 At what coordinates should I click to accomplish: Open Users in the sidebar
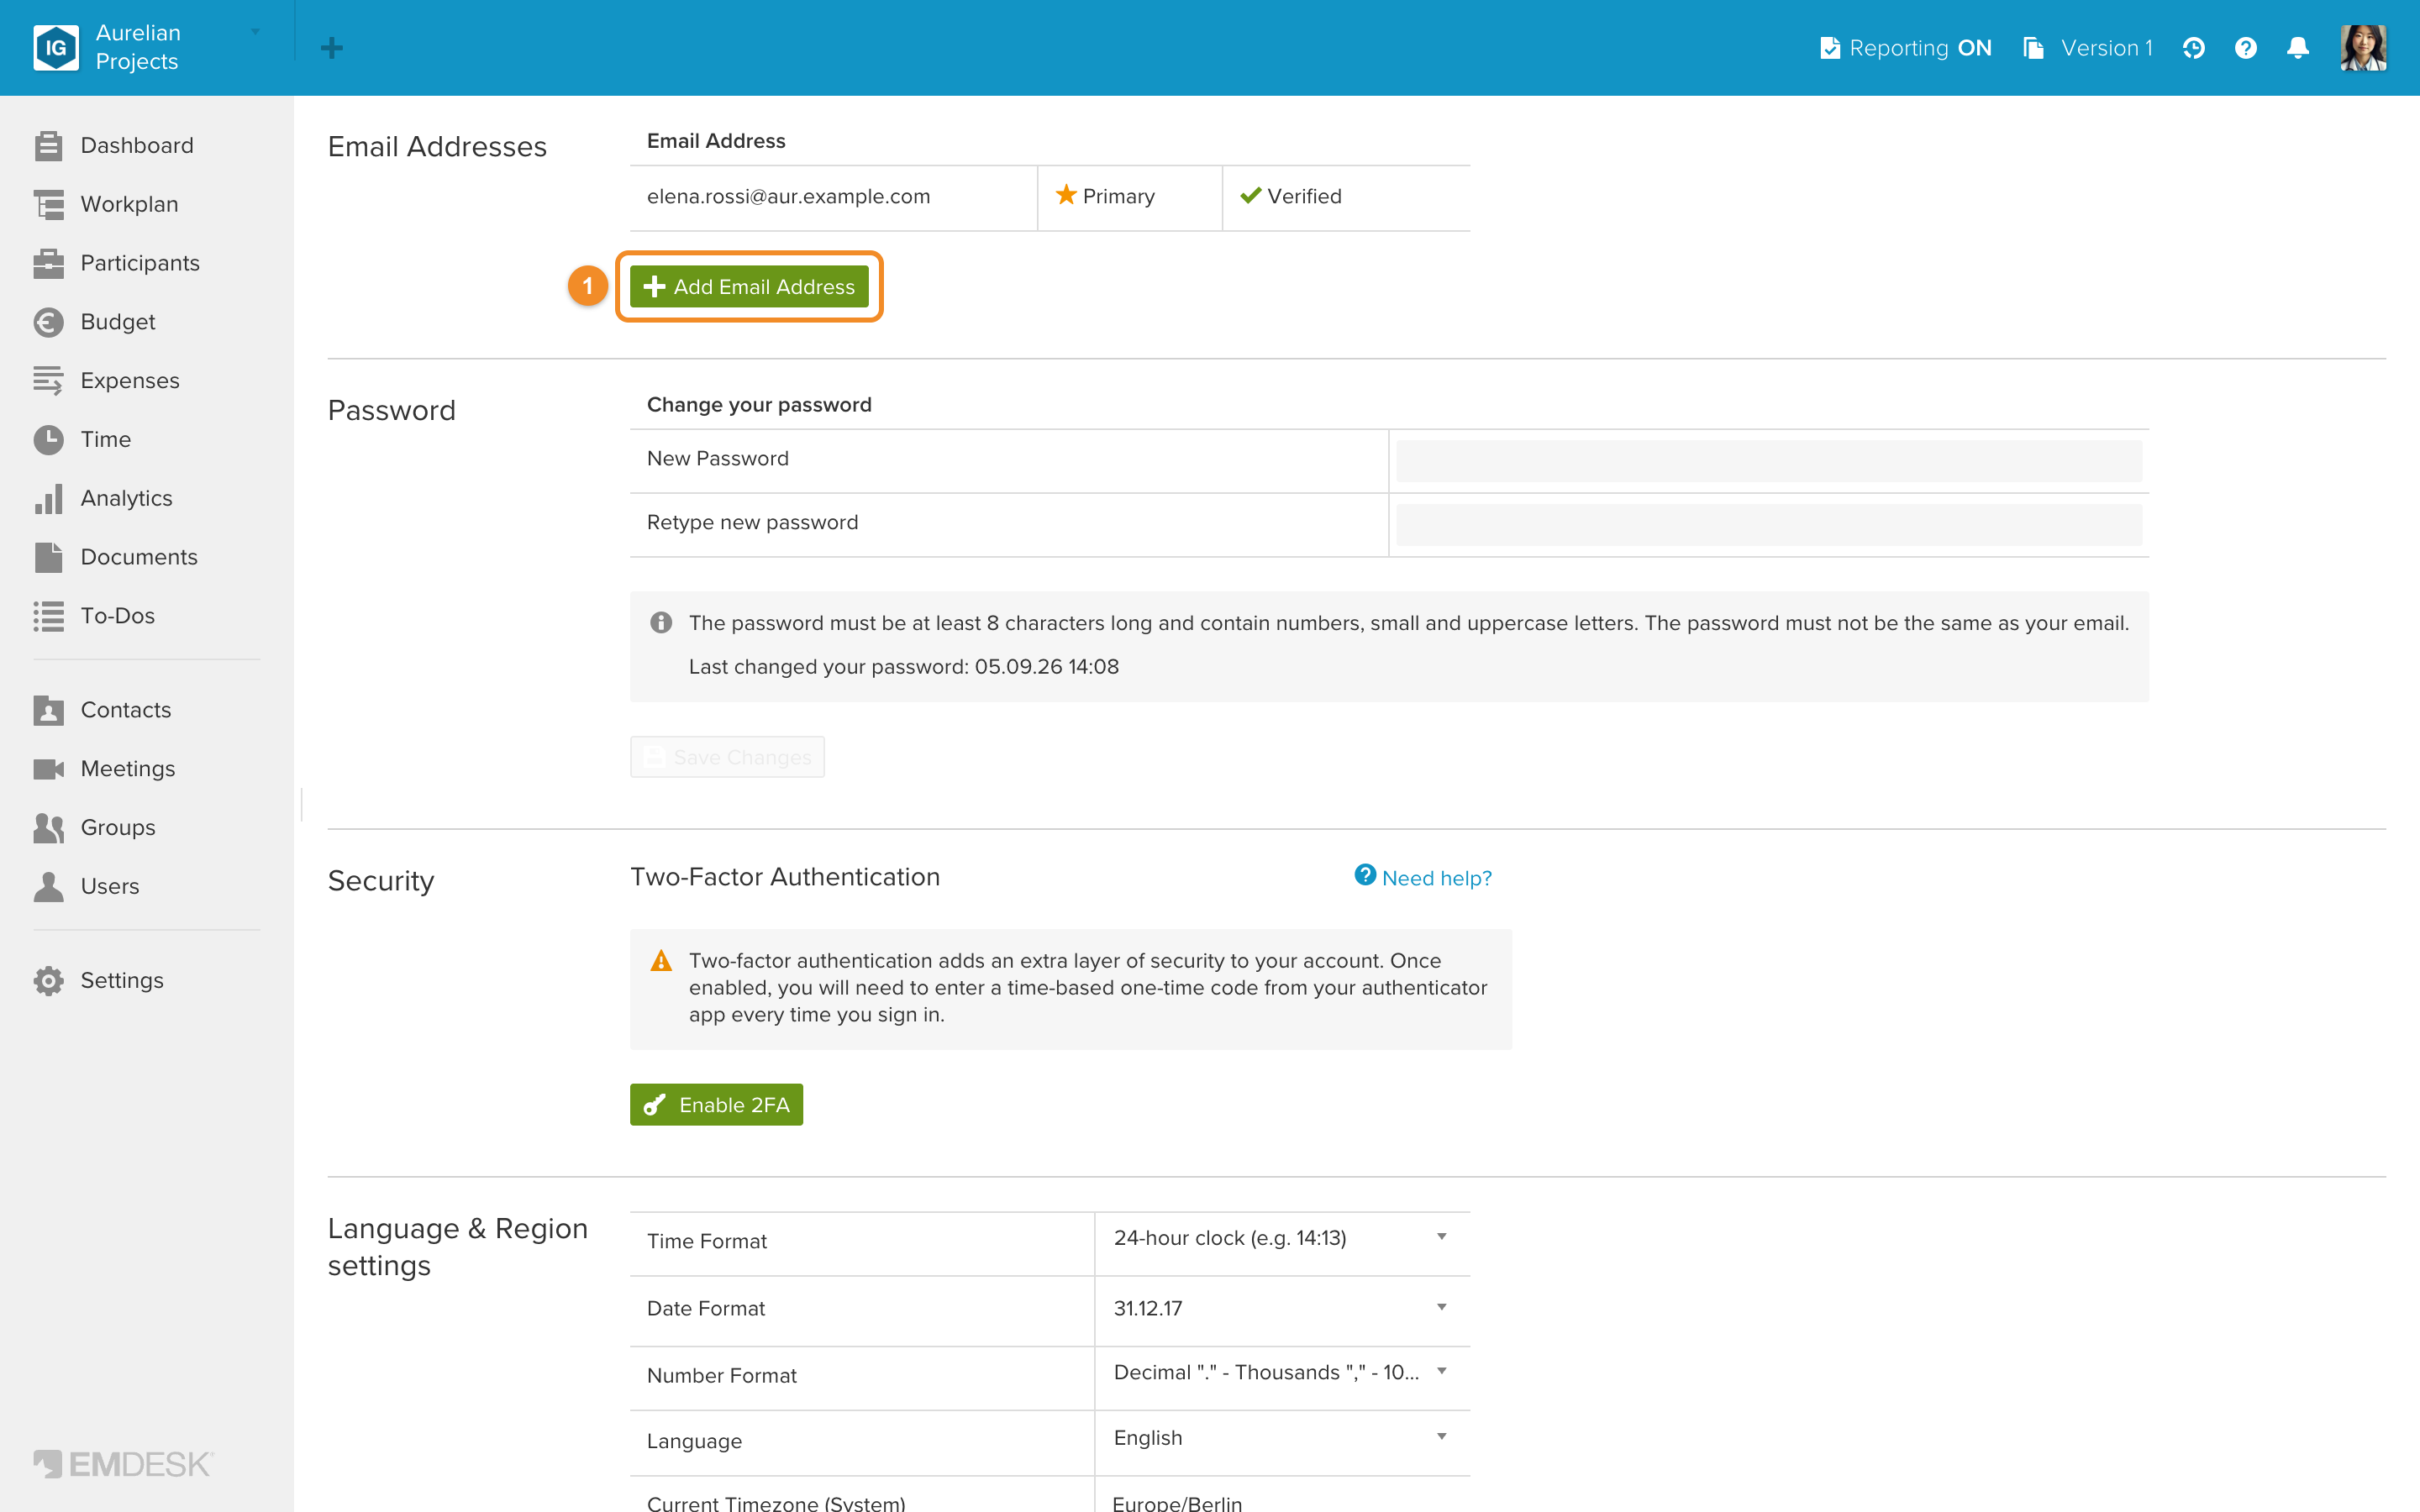tap(86, 887)
